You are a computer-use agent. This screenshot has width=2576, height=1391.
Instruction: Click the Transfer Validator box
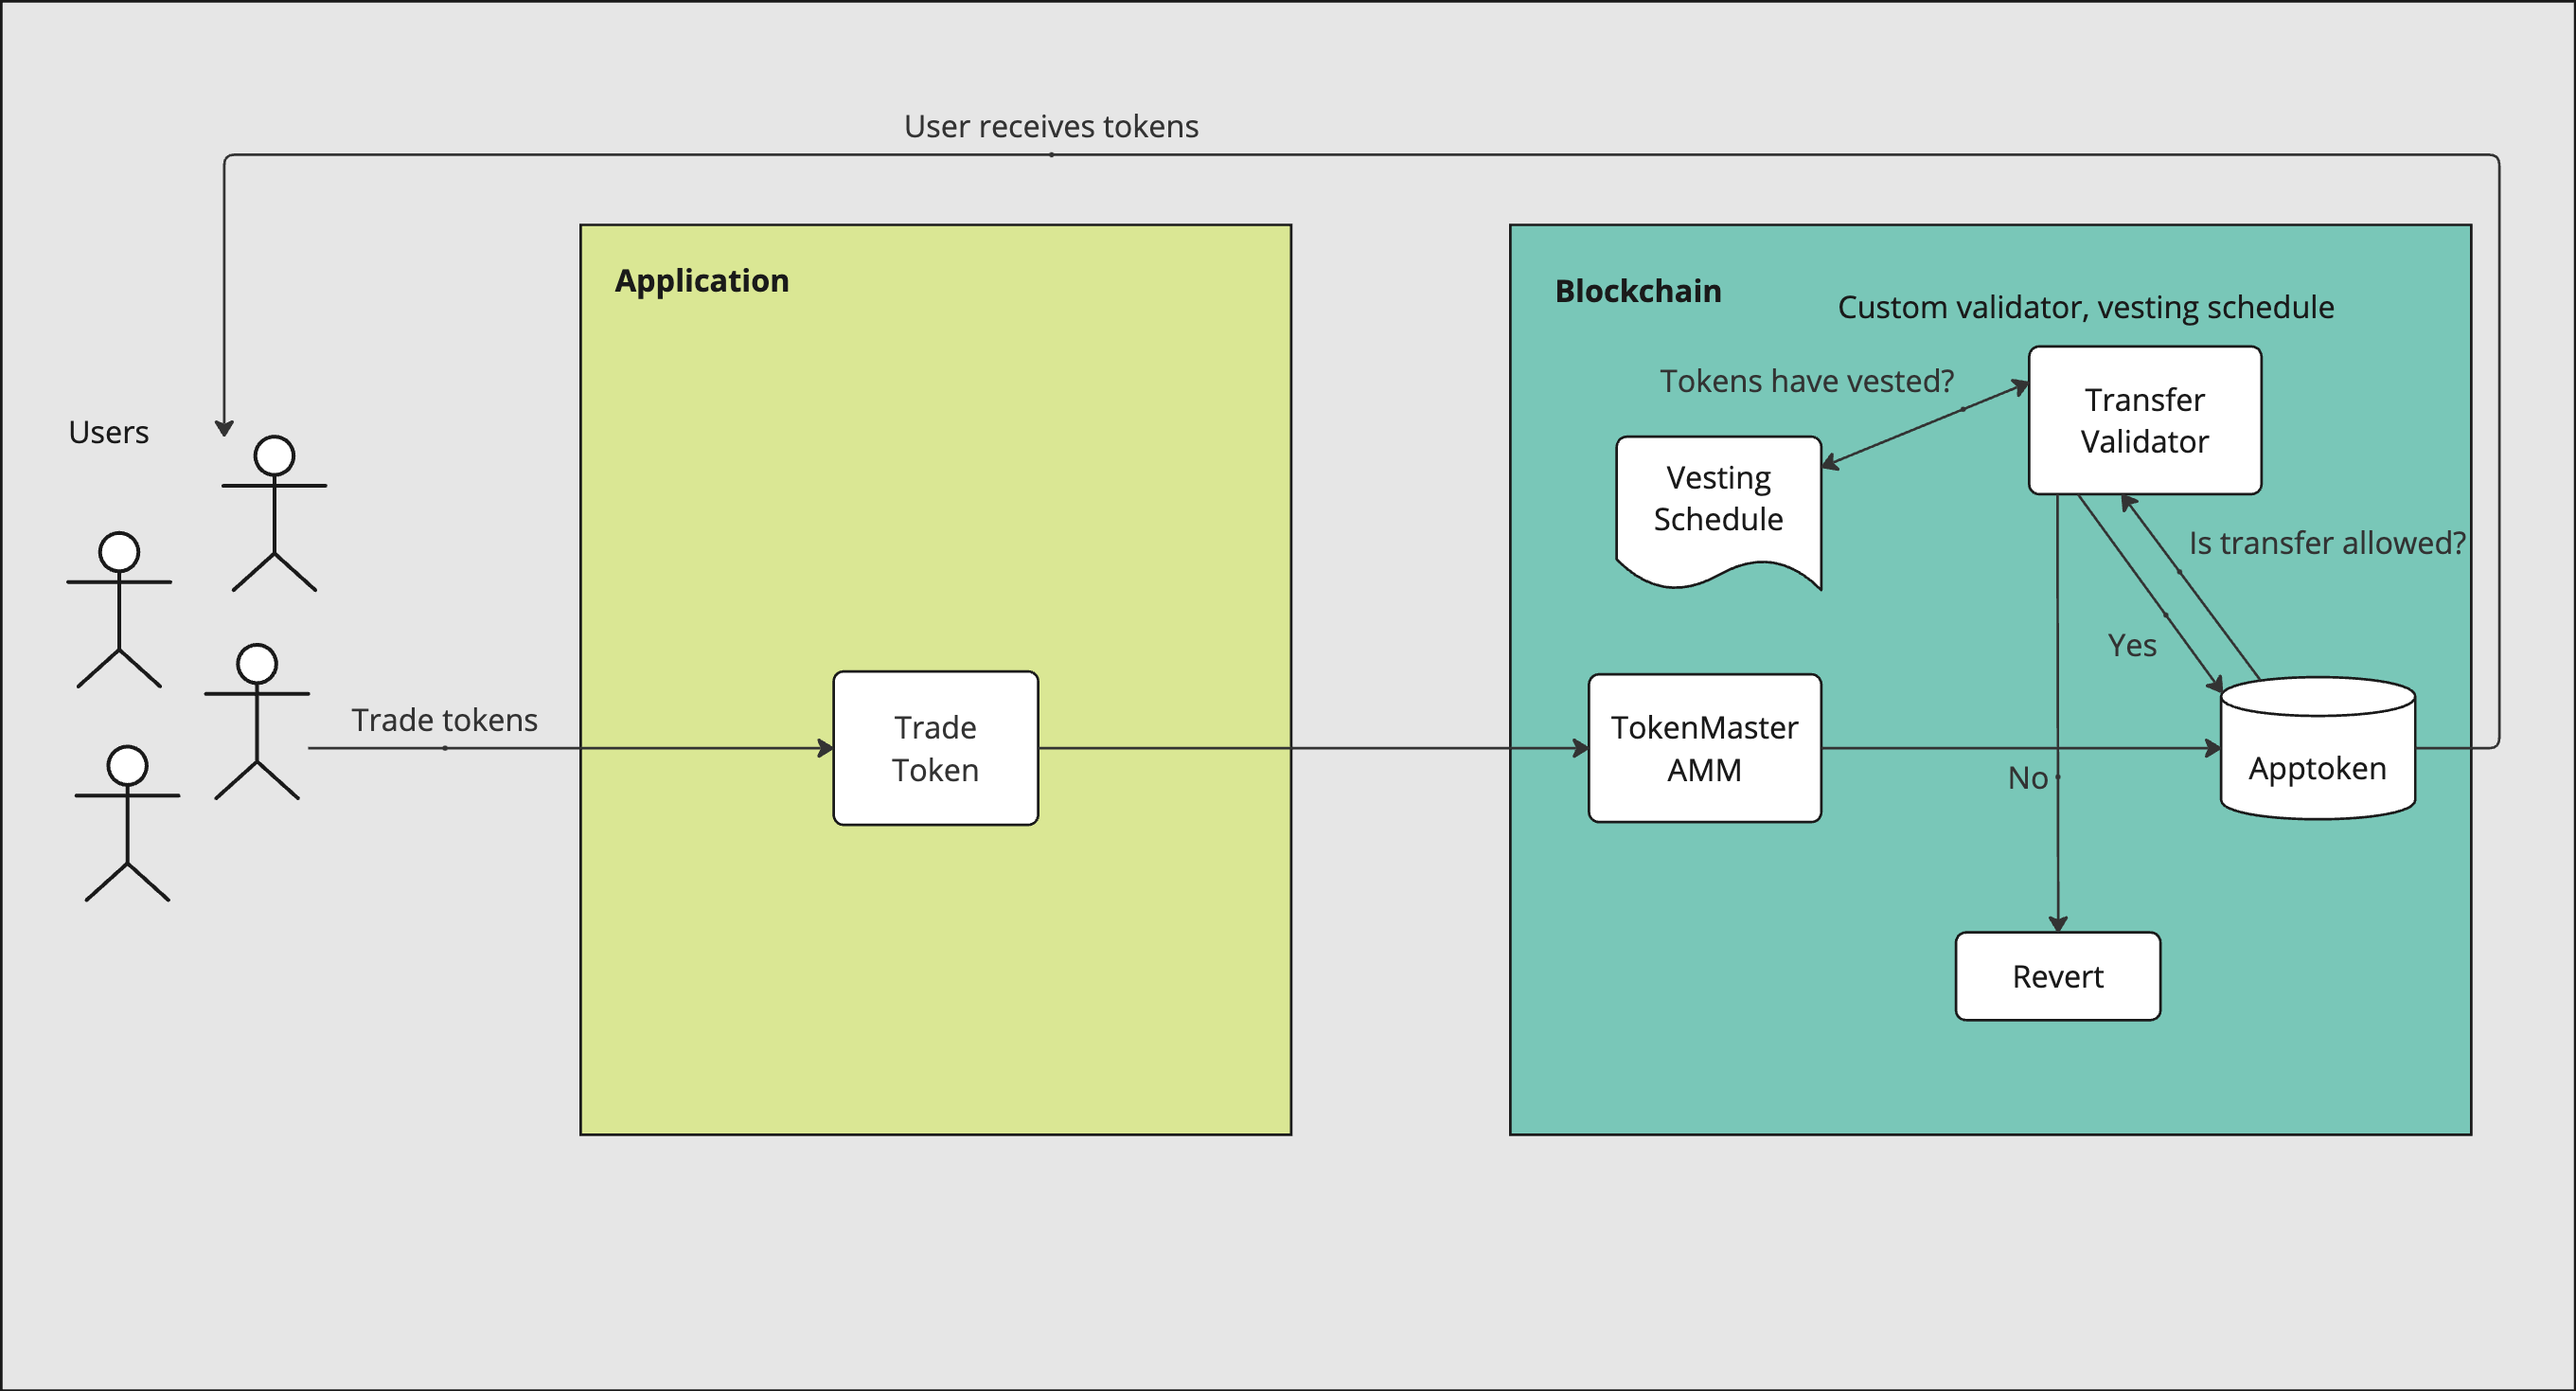tap(2144, 420)
